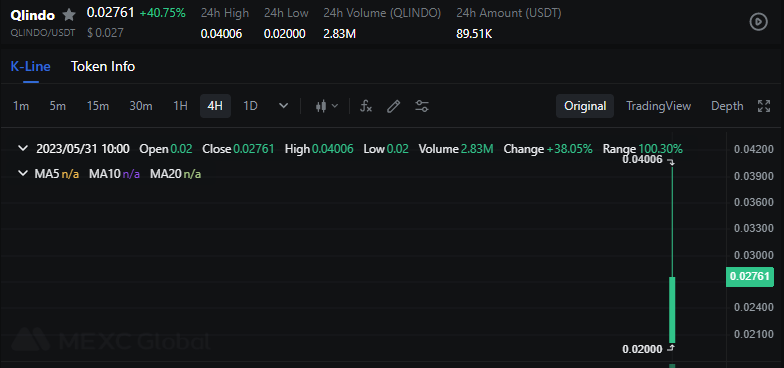The height and width of the screenshot is (368, 784).
Task: Click the 24h Volume value 2.83M
Action: click(x=340, y=34)
